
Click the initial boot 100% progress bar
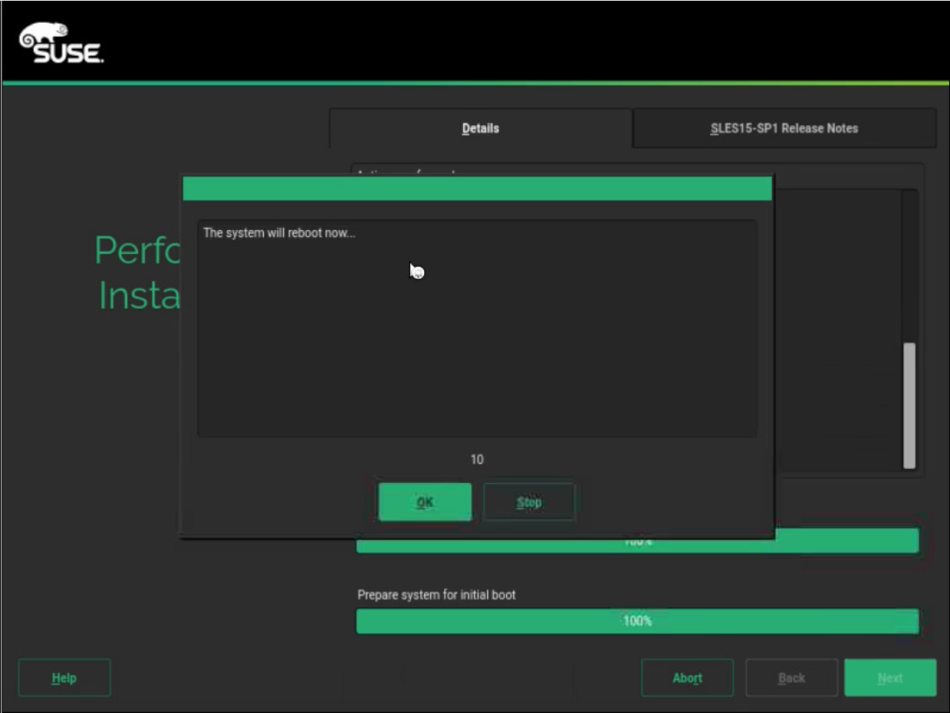(637, 621)
